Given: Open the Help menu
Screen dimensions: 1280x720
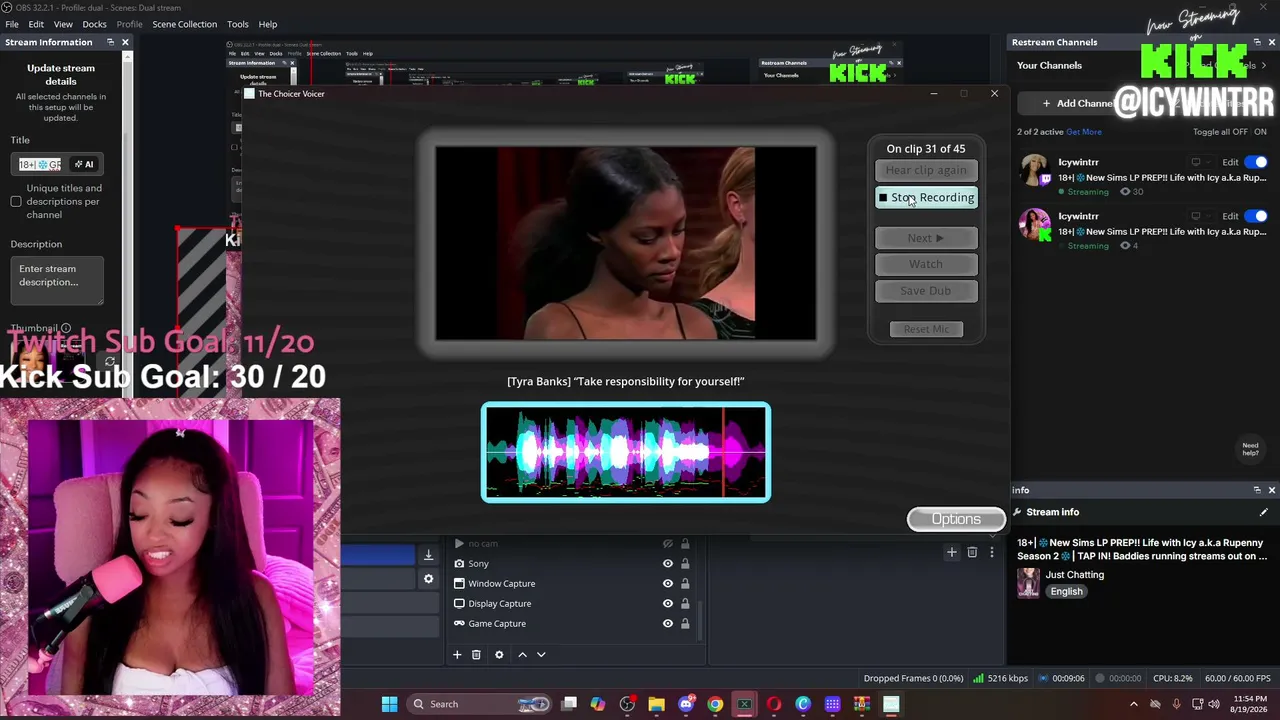Looking at the screenshot, I should click(268, 24).
